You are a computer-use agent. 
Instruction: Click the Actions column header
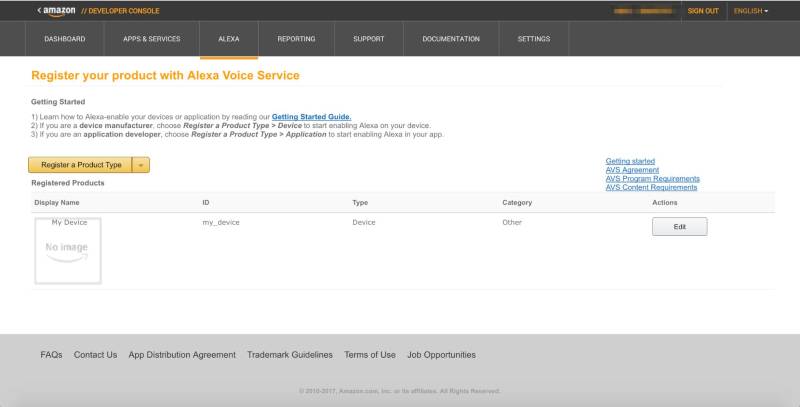click(x=664, y=202)
